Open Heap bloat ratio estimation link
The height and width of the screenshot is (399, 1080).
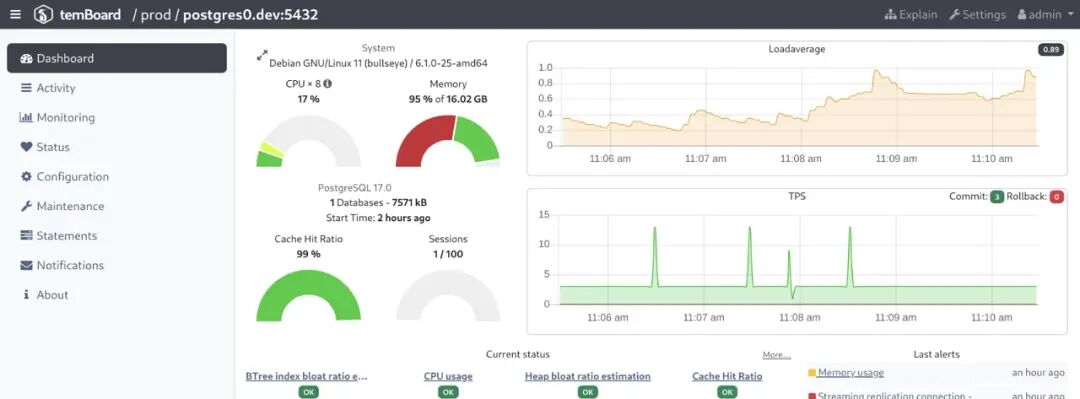tap(588, 376)
